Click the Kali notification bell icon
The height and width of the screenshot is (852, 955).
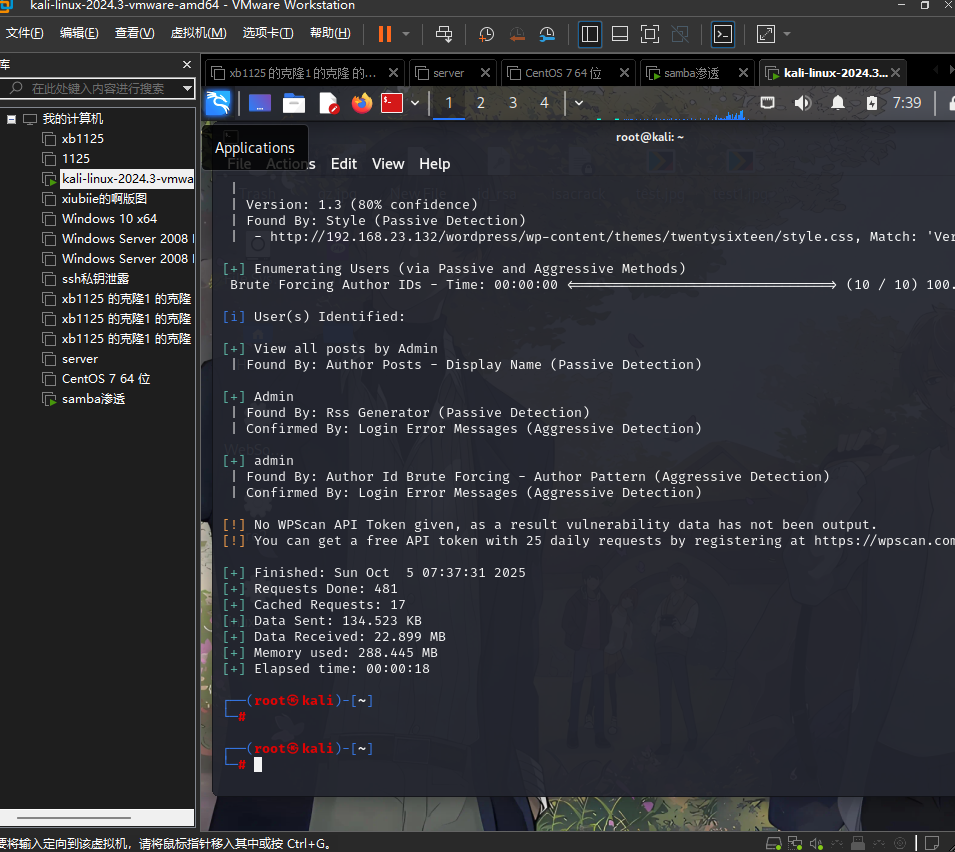tap(838, 103)
